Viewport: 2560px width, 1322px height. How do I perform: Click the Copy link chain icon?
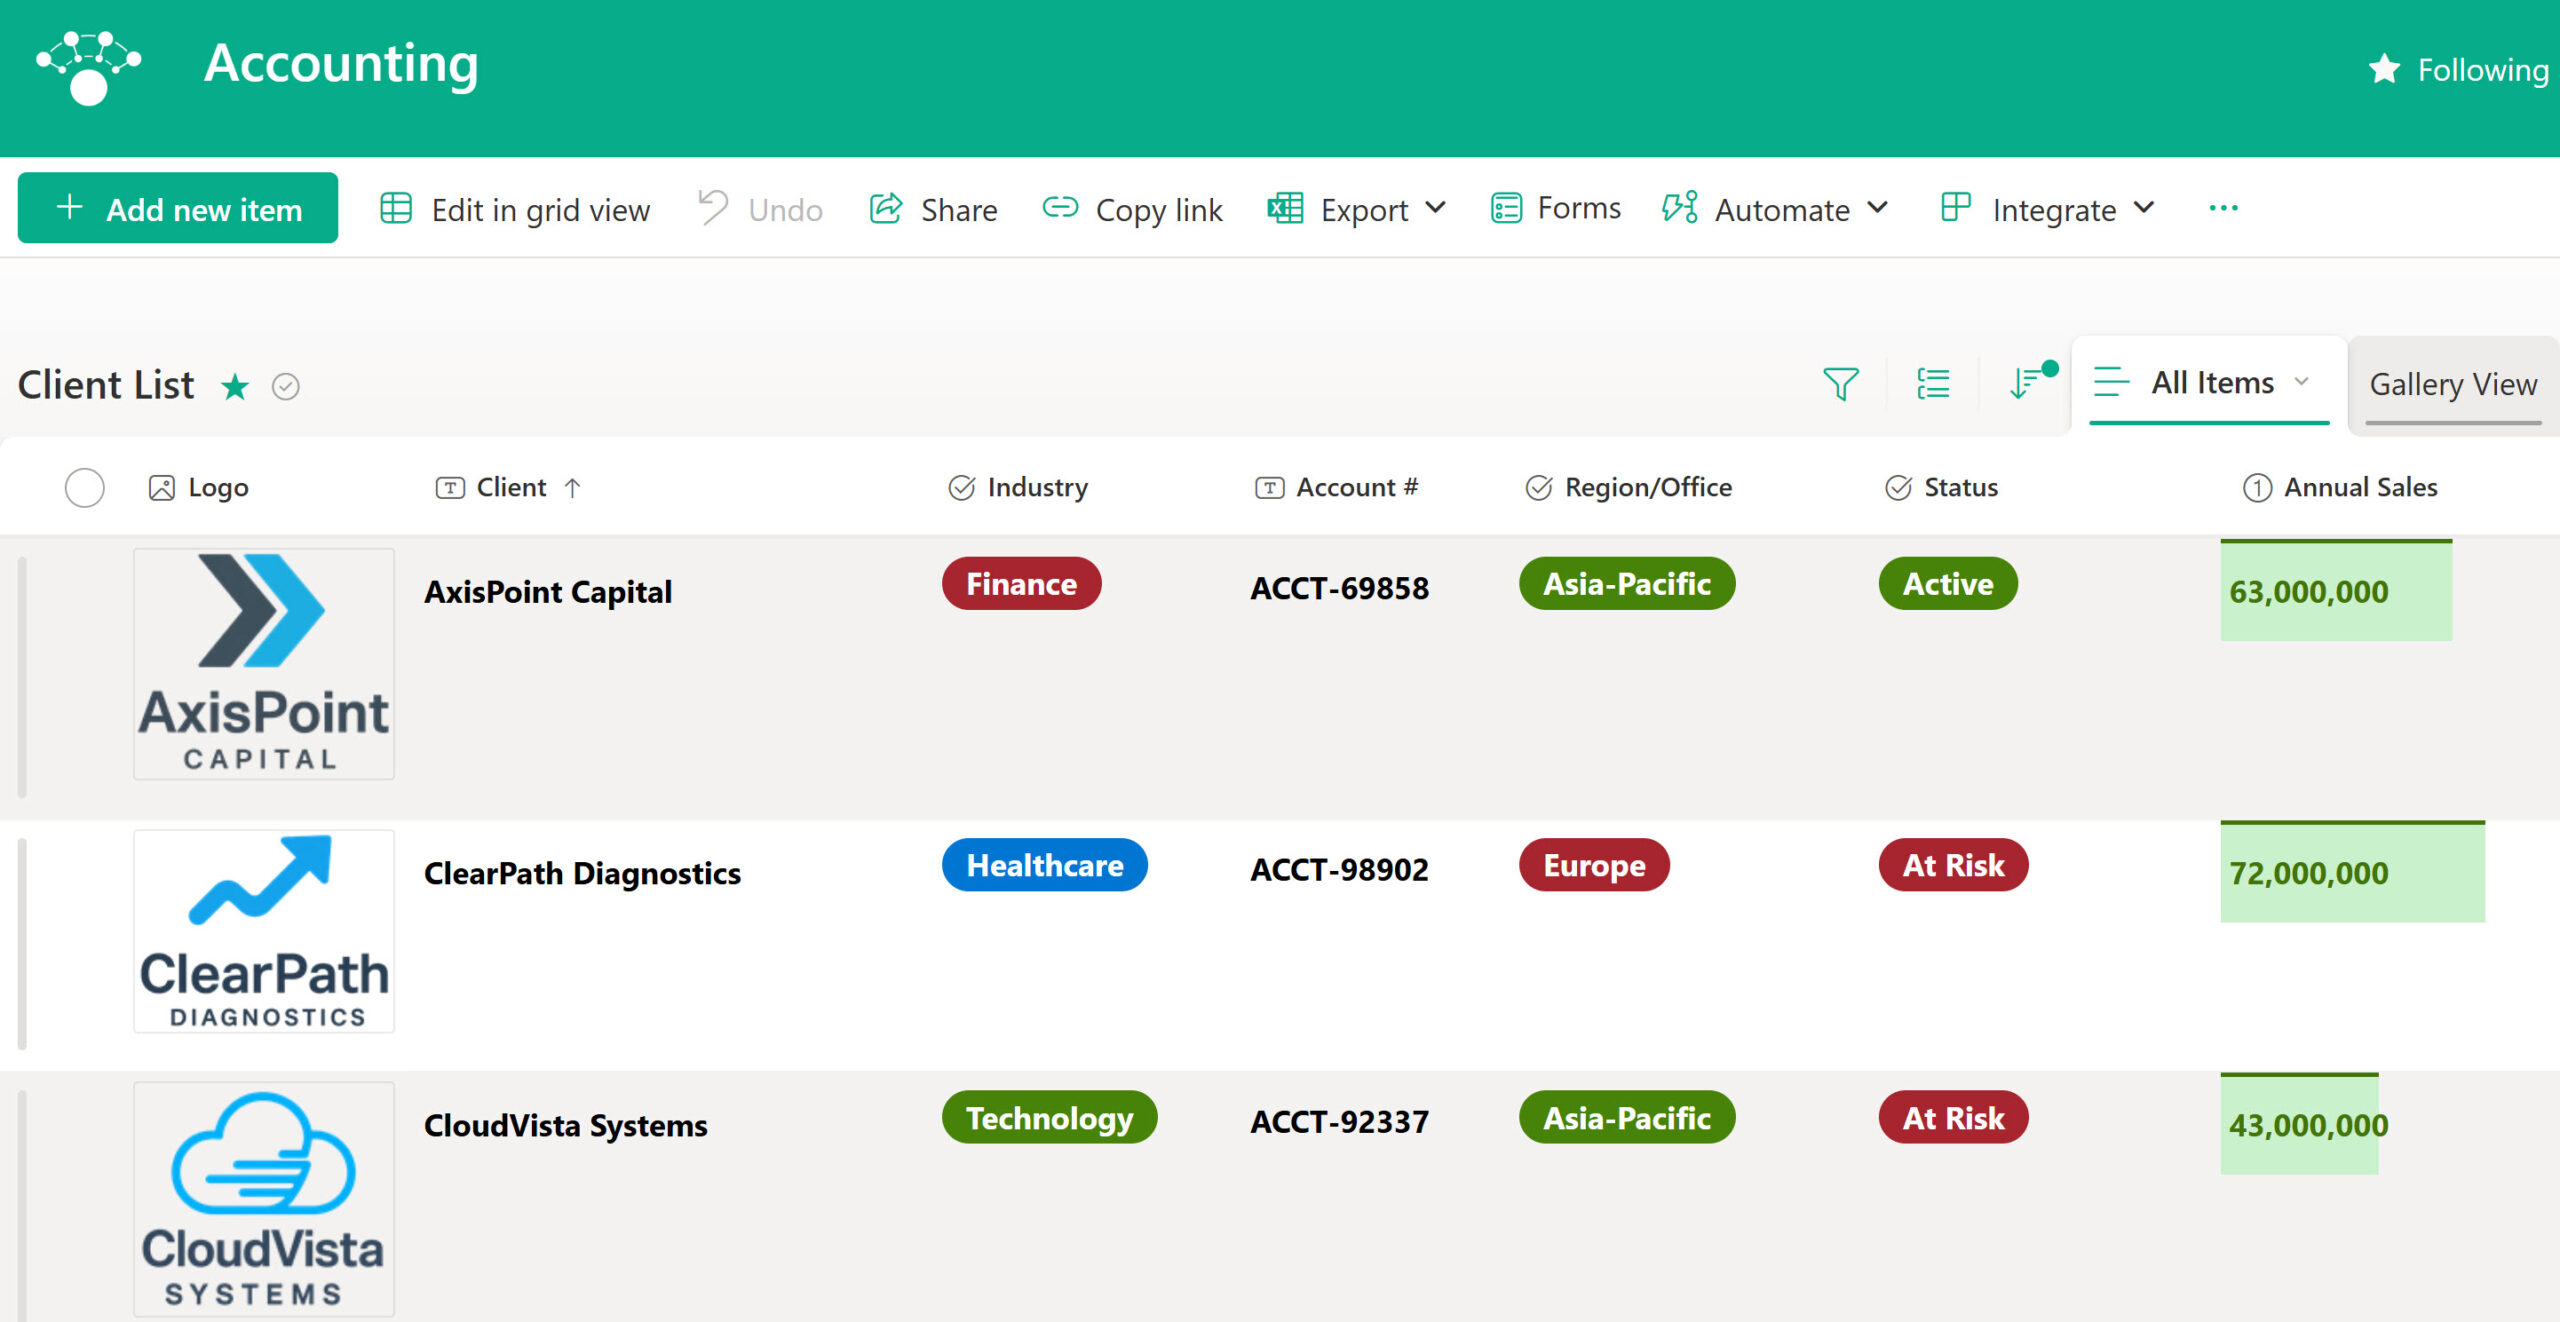(1060, 207)
